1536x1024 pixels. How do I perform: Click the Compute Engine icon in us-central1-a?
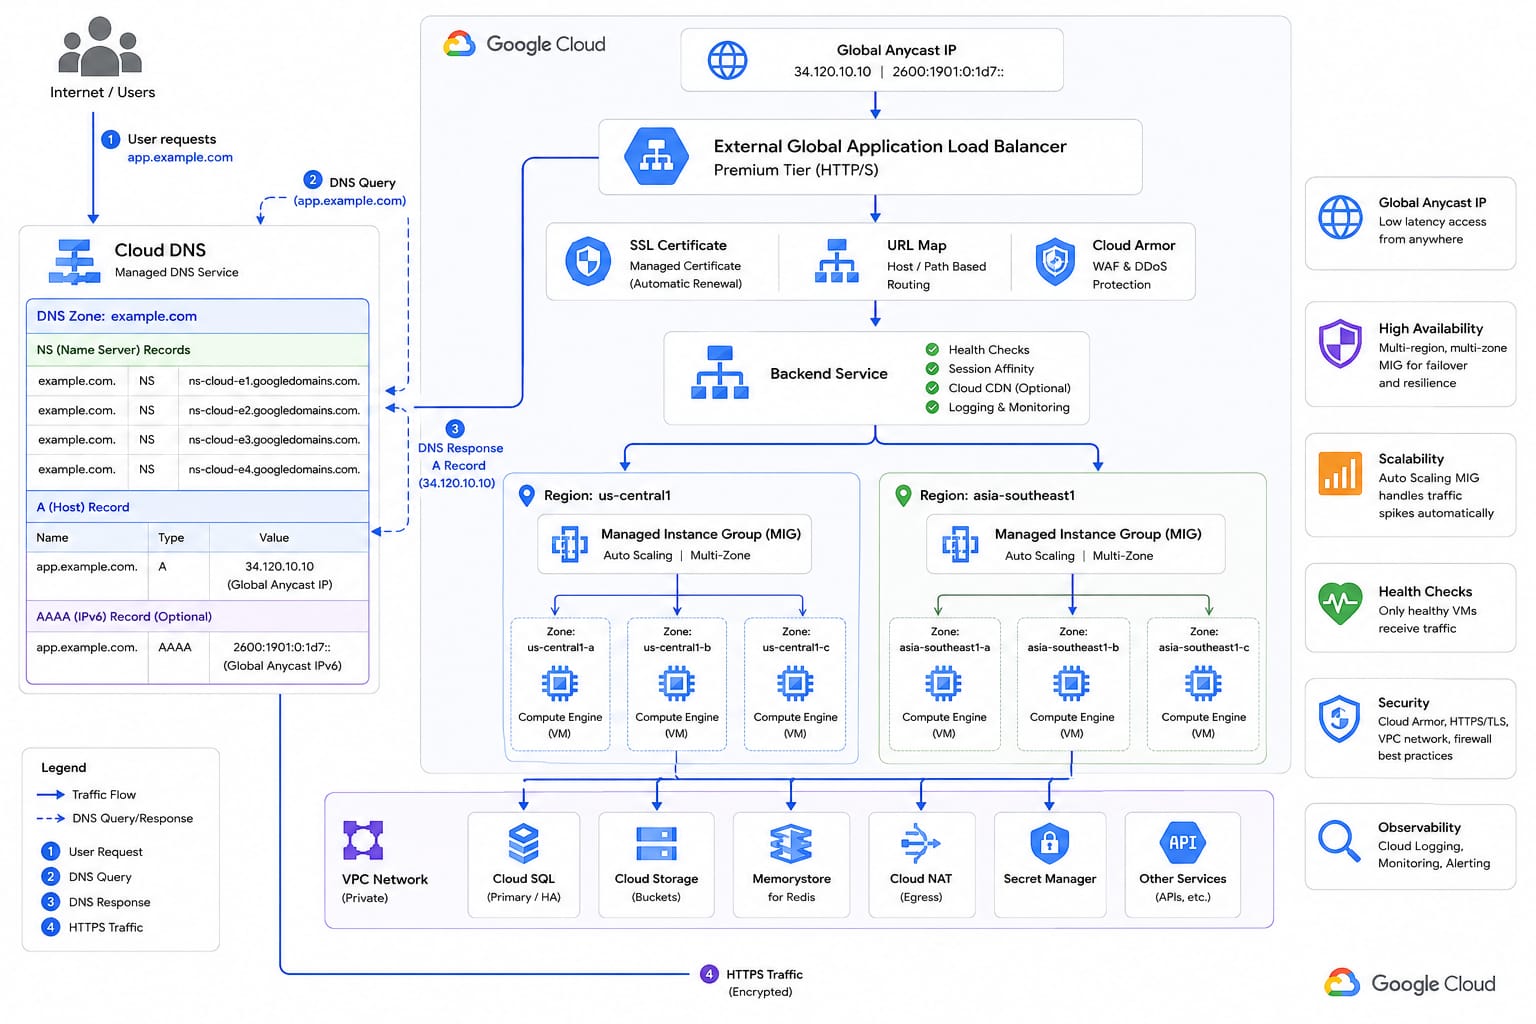click(560, 684)
